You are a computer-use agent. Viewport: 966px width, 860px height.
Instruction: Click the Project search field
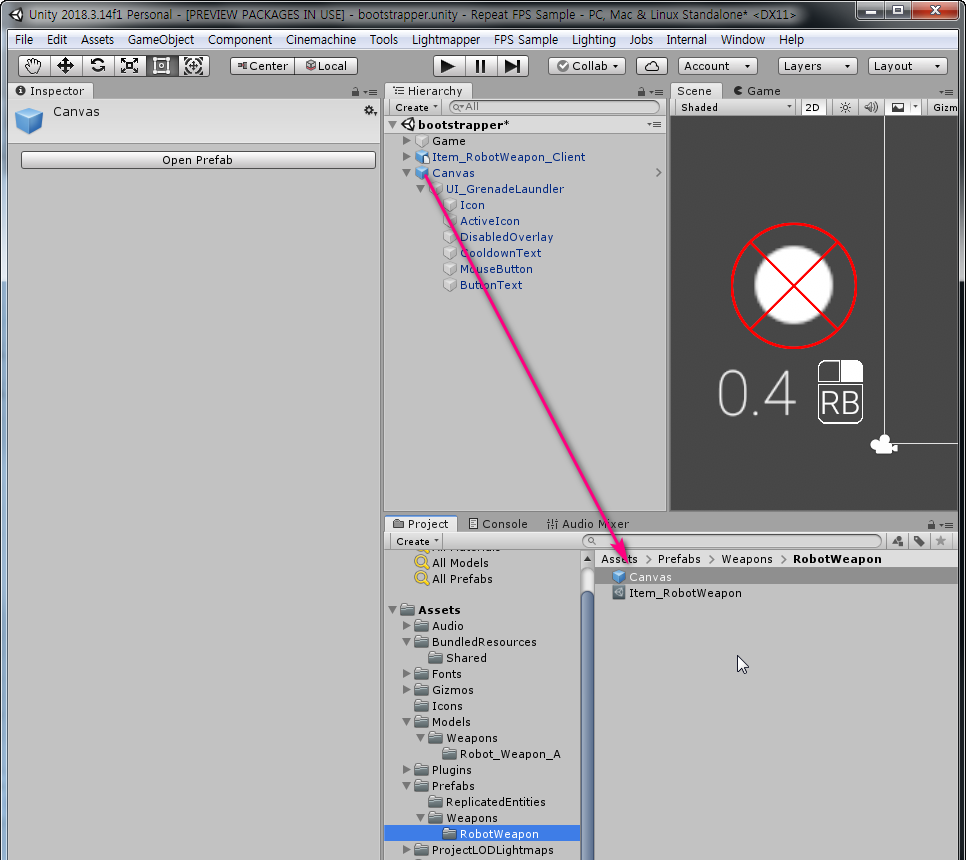[x=733, y=541]
